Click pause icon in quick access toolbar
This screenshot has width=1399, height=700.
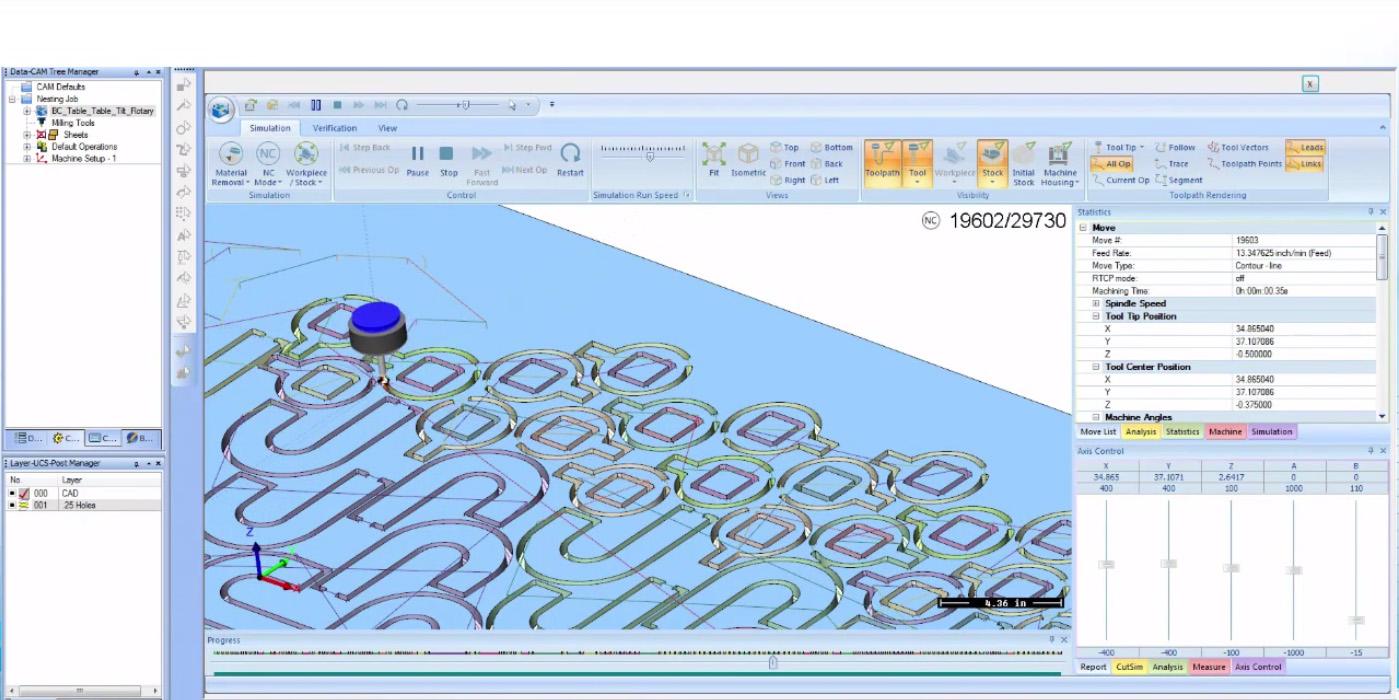click(x=316, y=105)
